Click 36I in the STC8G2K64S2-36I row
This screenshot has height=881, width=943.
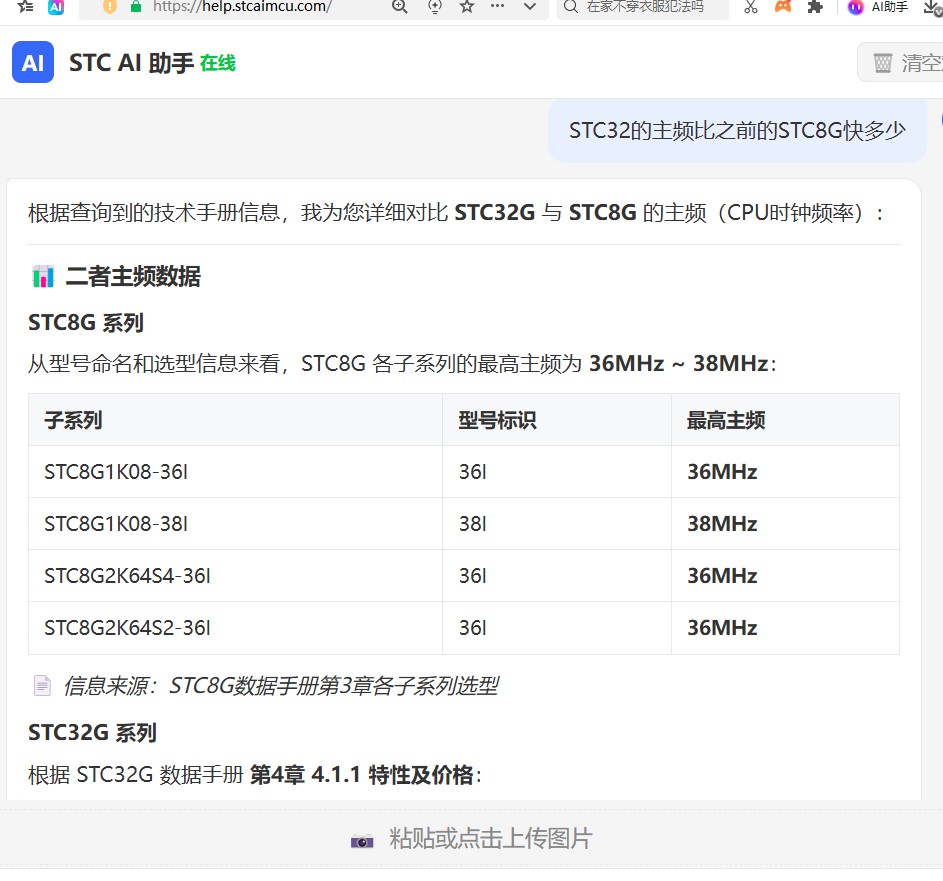473,628
